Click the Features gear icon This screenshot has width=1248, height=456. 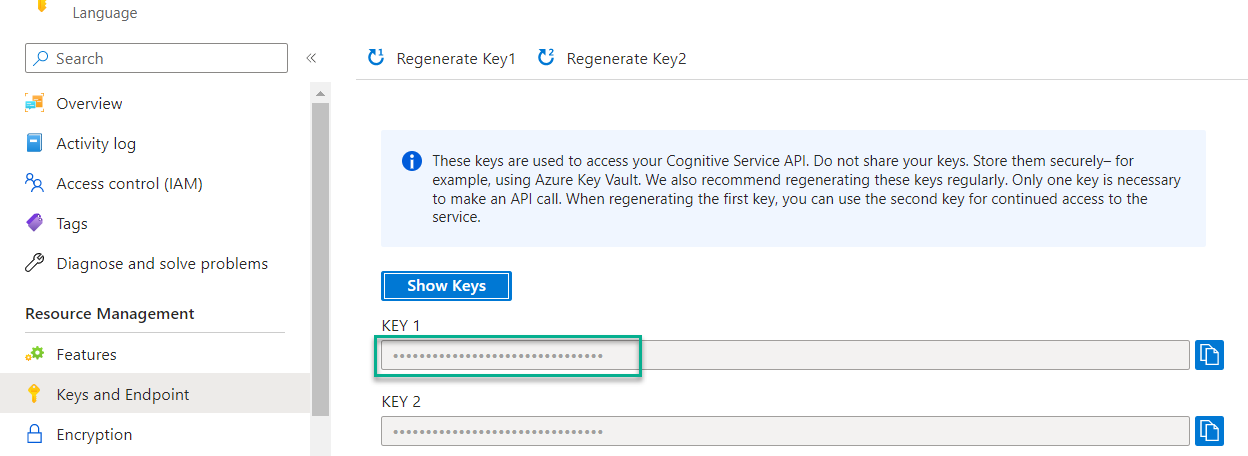click(35, 354)
